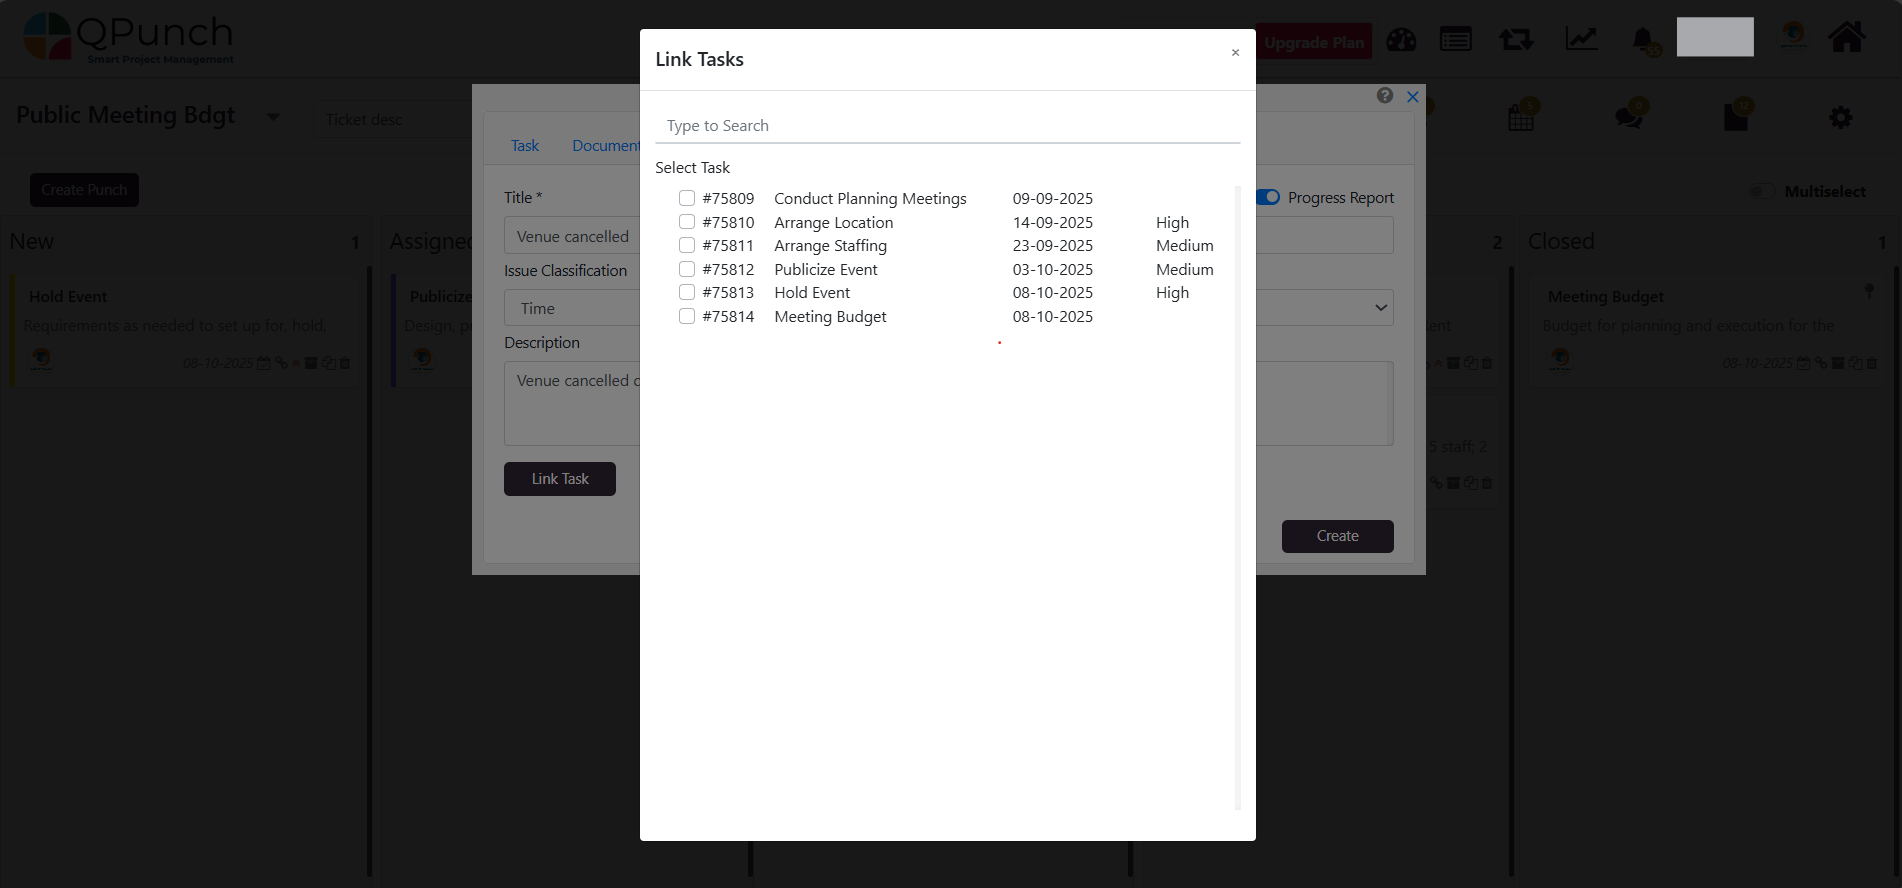The width and height of the screenshot is (1902, 888).
Task: Focus the Type to Search field
Action: (947, 126)
